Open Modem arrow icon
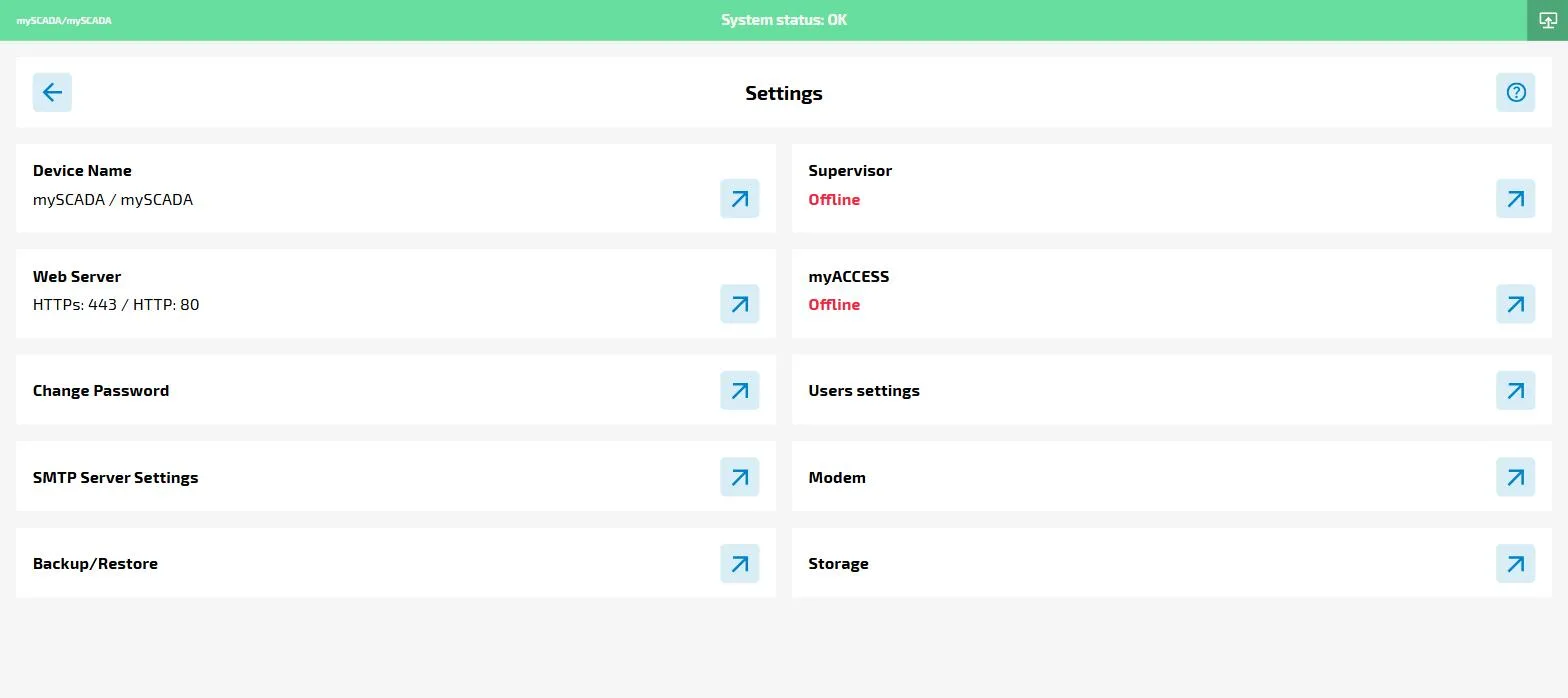The height and width of the screenshot is (698, 1568). [x=1515, y=477]
